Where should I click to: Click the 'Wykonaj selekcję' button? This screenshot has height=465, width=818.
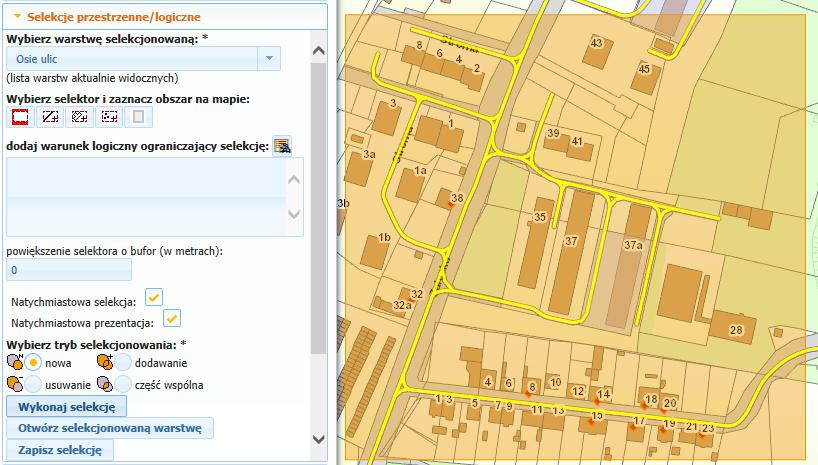click(x=66, y=407)
